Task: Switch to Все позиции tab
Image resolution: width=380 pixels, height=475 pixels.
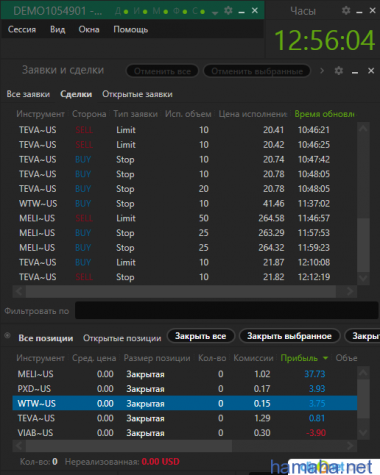Action: click(46, 338)
